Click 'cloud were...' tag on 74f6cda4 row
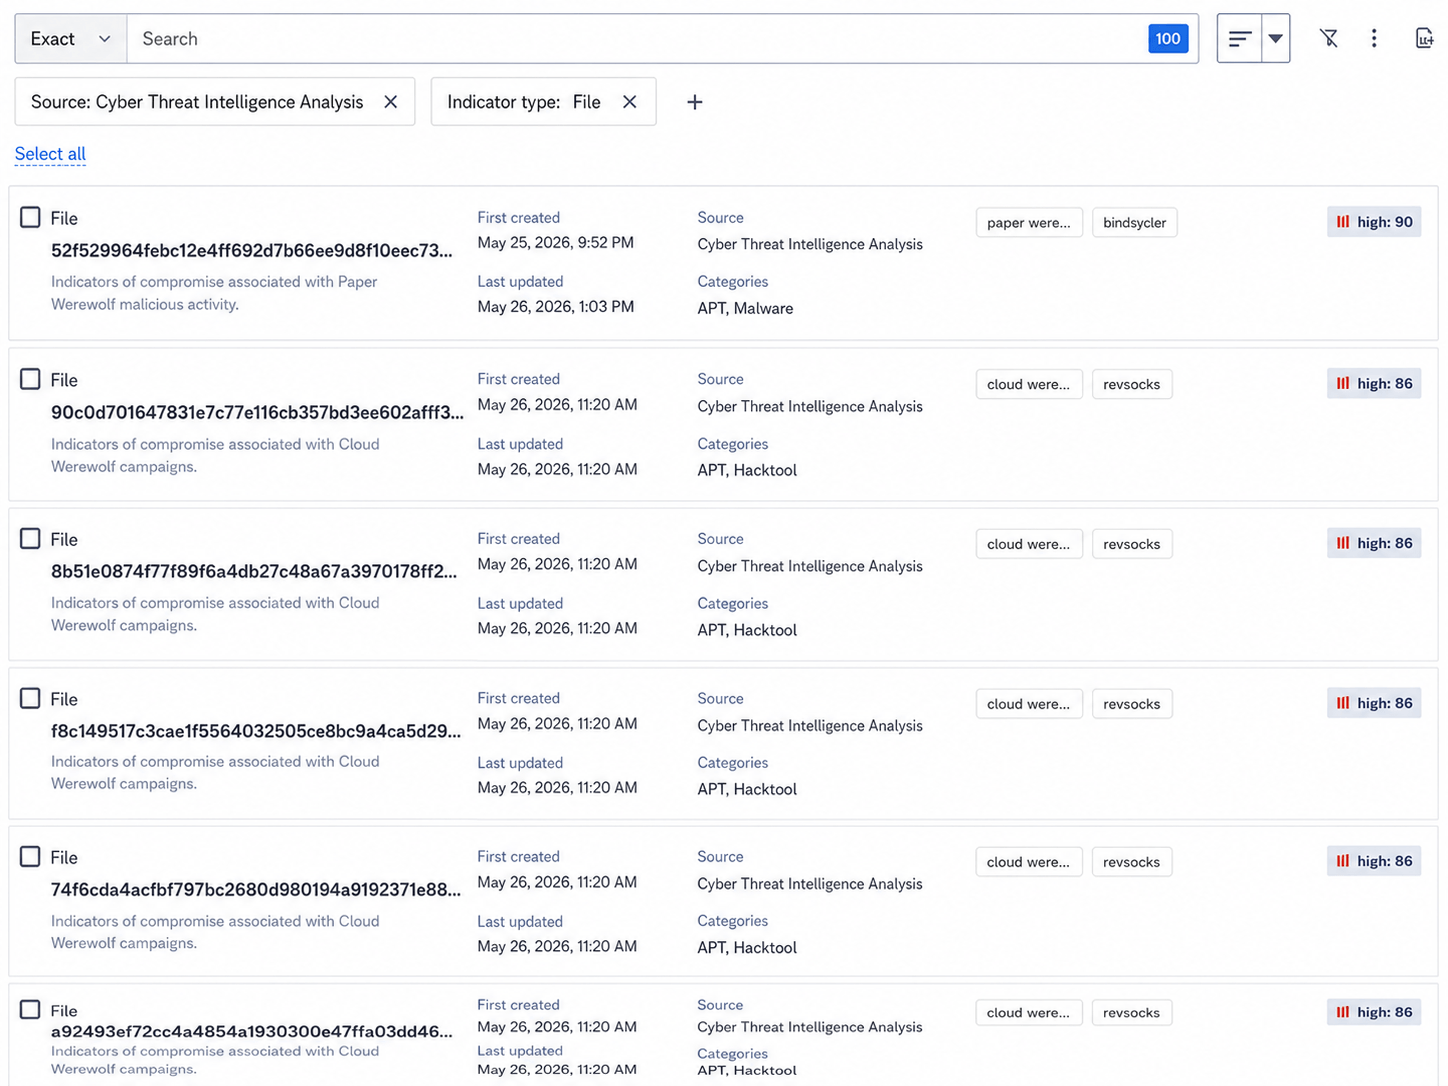 pos(1029,862)
